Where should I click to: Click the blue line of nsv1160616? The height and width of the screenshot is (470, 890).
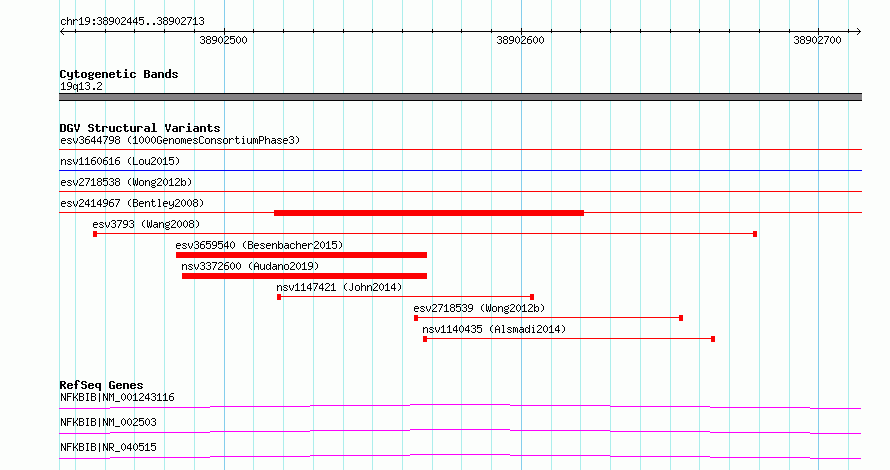tap(460, 170)
